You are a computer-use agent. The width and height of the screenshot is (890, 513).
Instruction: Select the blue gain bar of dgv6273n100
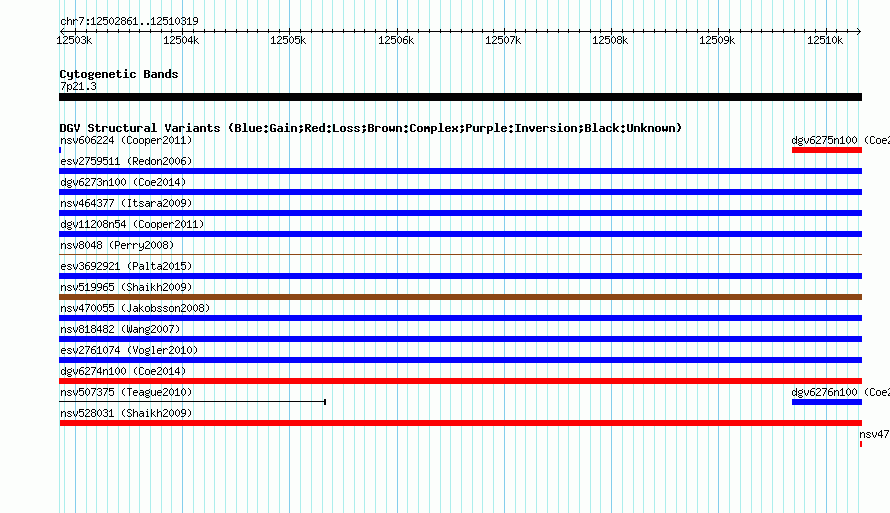[460, 192]
